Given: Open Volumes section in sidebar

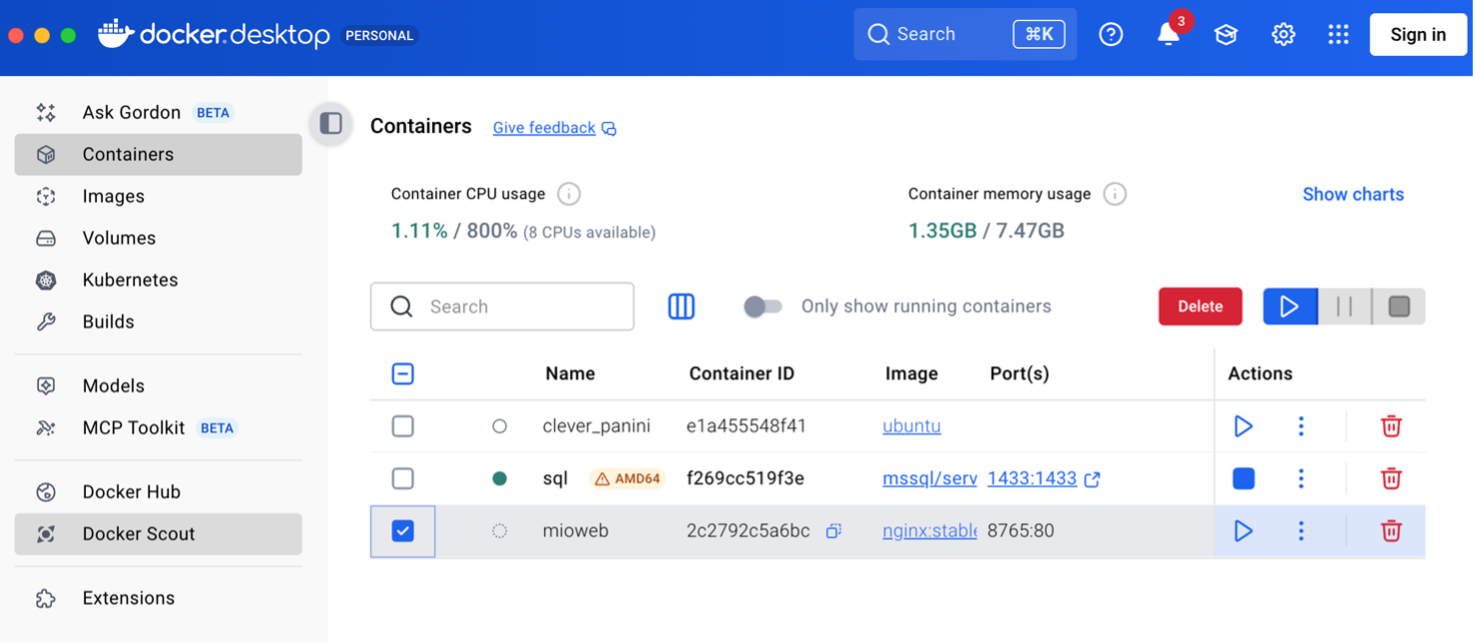Looking at the screenshot, I should click(119, 239).
